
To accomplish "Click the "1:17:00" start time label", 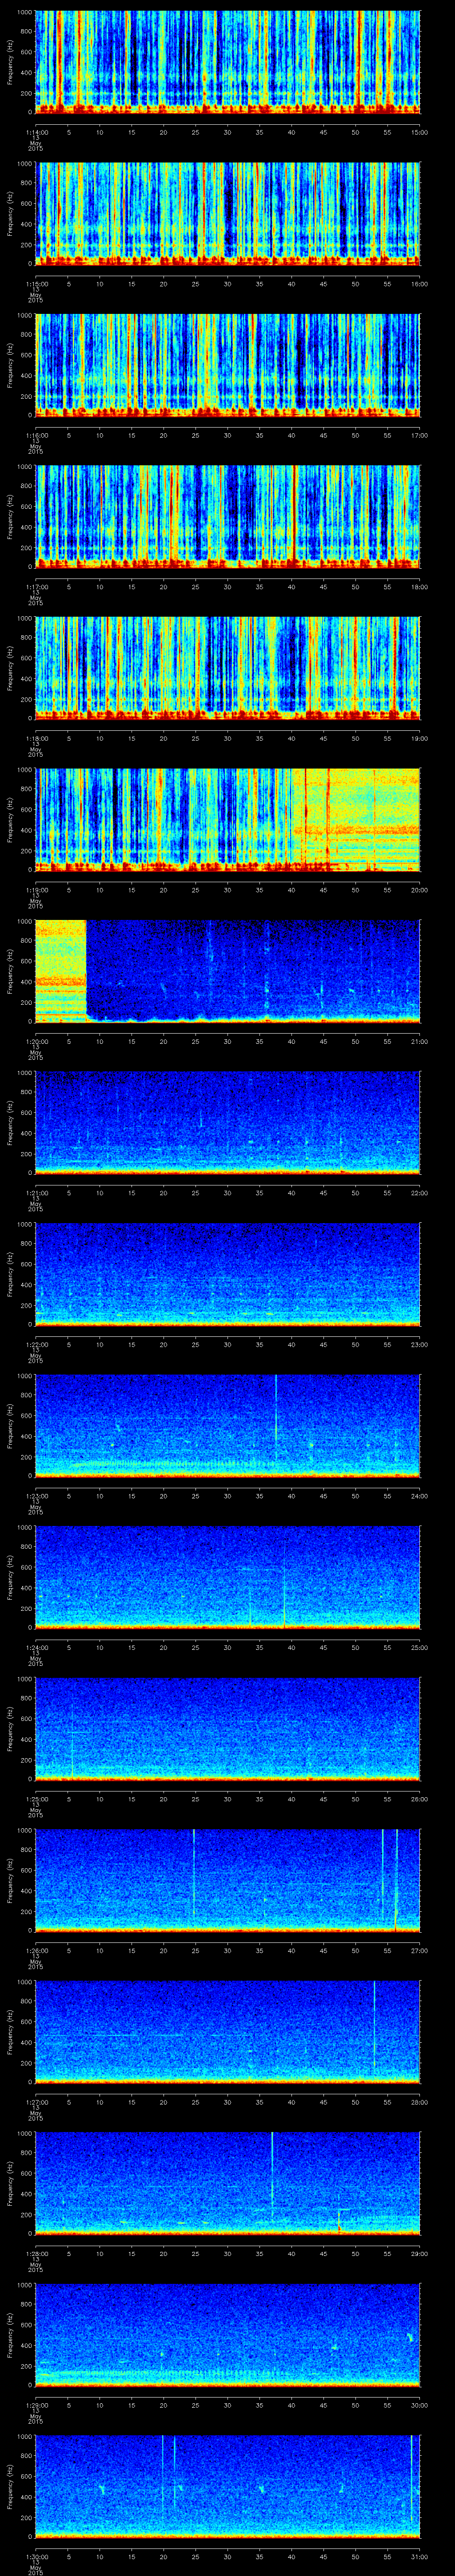I will tap(36, 586).
